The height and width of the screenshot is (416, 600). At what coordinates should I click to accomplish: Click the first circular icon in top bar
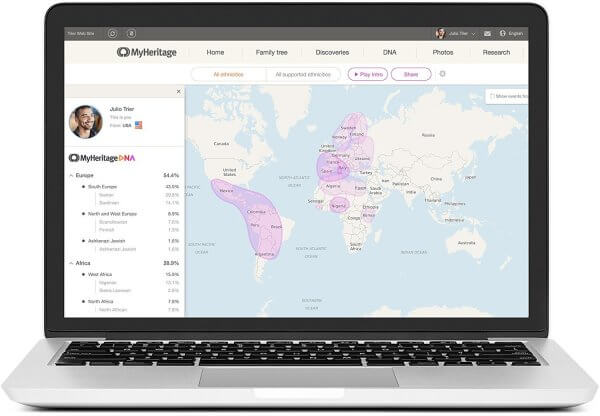[x=112, y=34]
